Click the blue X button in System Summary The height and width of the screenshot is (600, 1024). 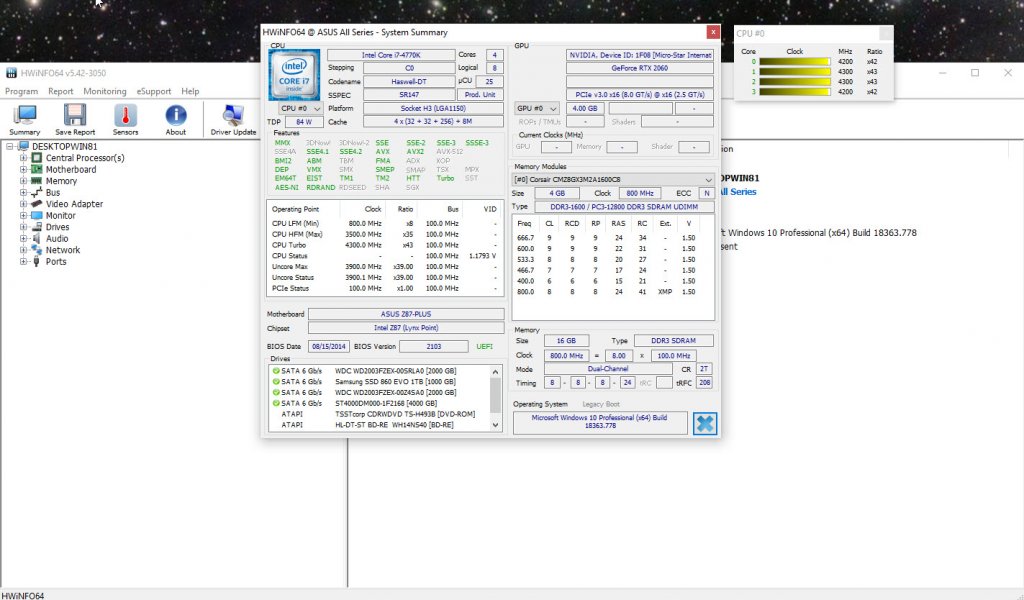705,423
